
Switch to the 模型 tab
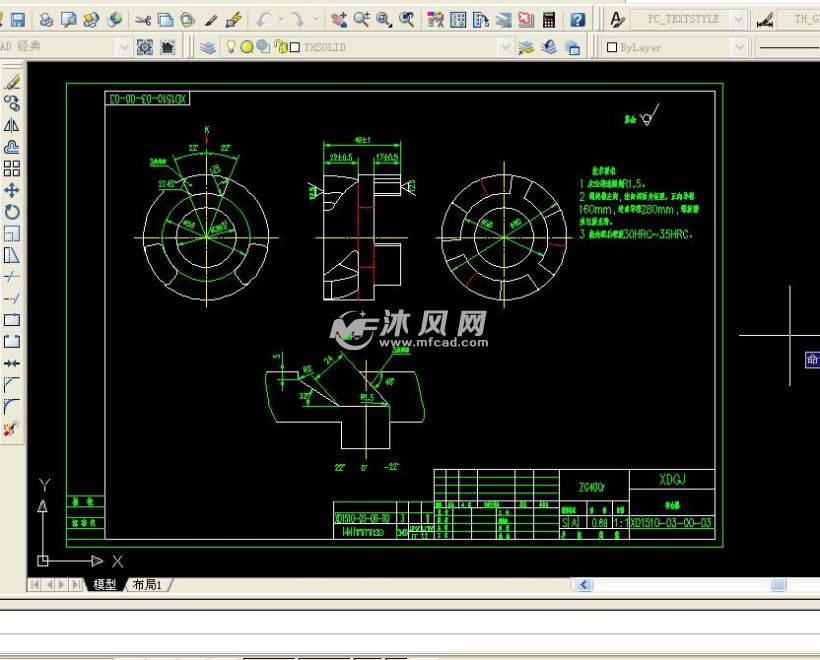click(x=105, y=585)
